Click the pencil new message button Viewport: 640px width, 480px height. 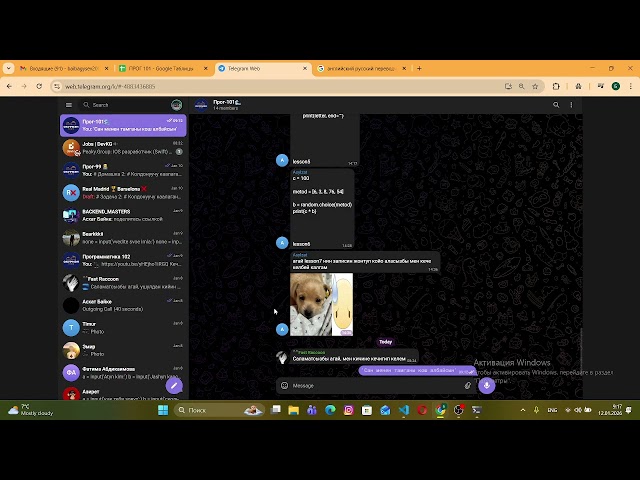click(174, 385)
